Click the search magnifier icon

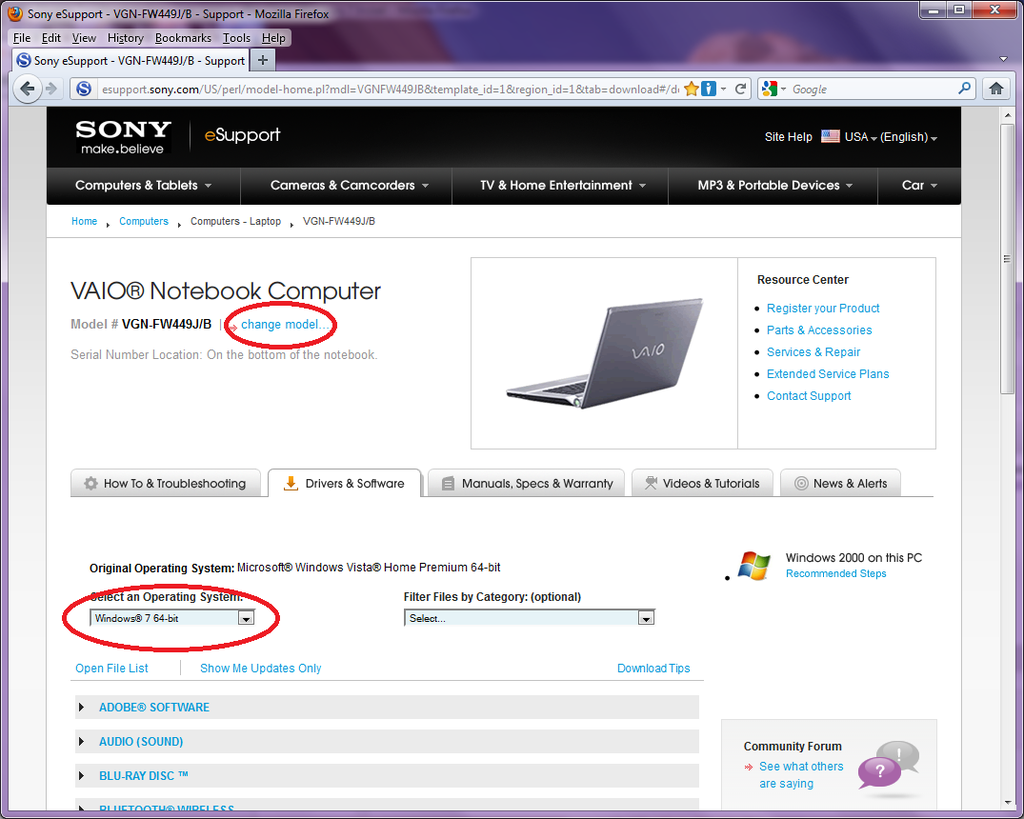(x=964, y=88)
